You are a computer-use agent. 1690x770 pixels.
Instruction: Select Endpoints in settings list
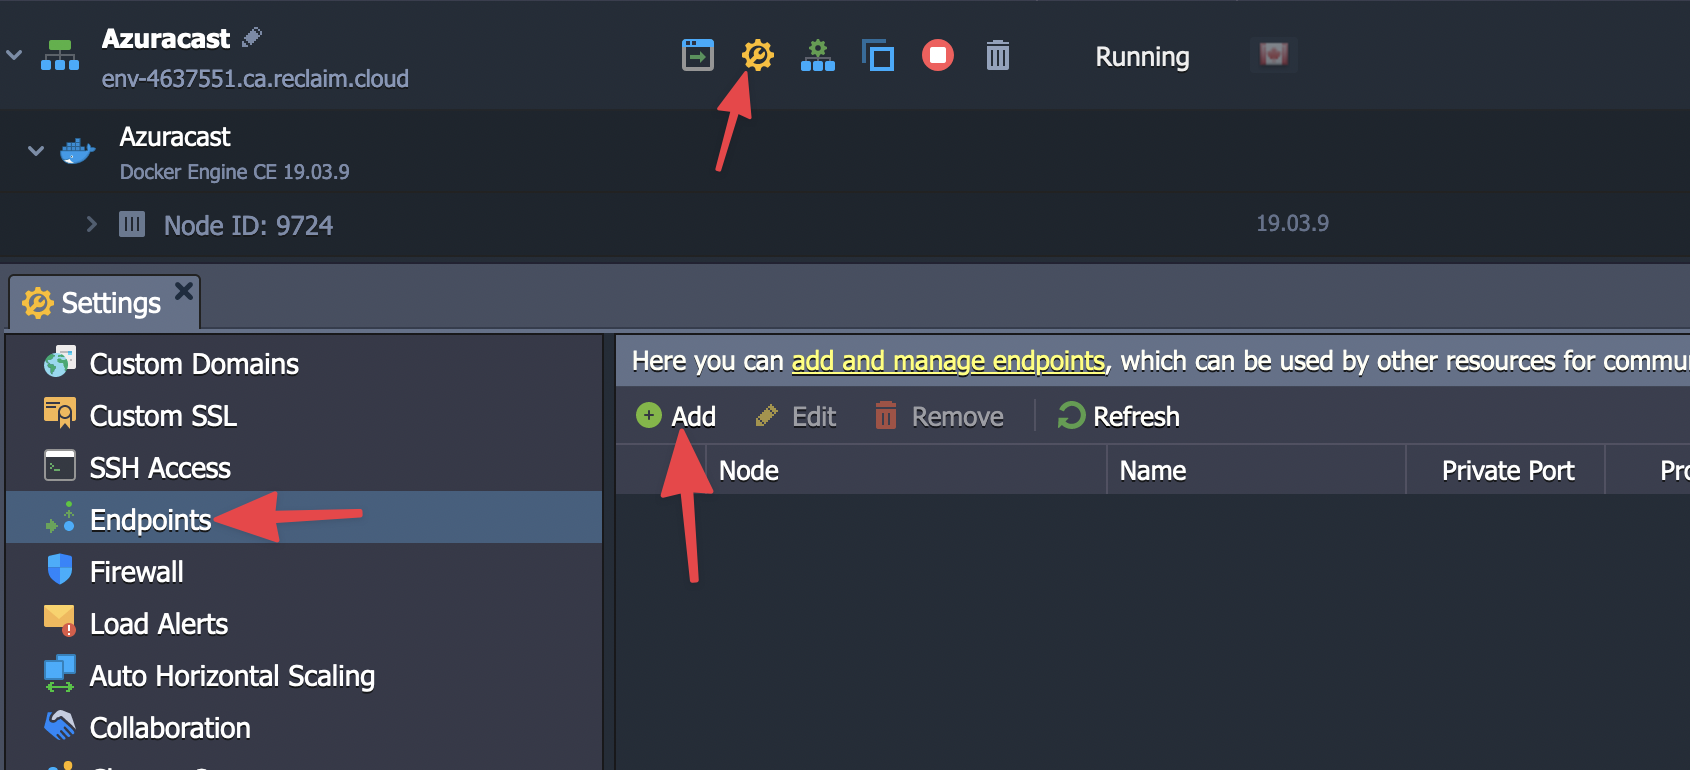(x=304, y=519)
